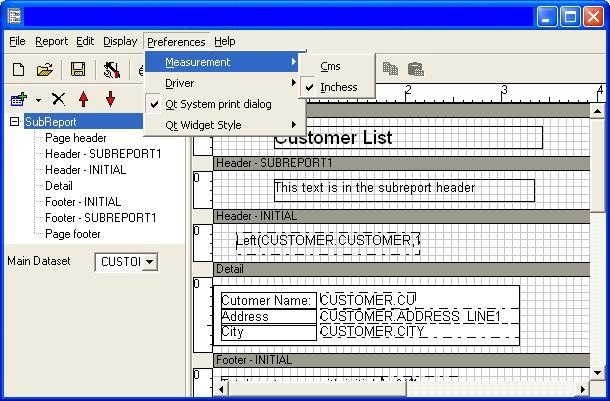The image size is (610, 401).
Task: Select Cms measurement unit
Action: pyautogui.click(x=330, y=66)
